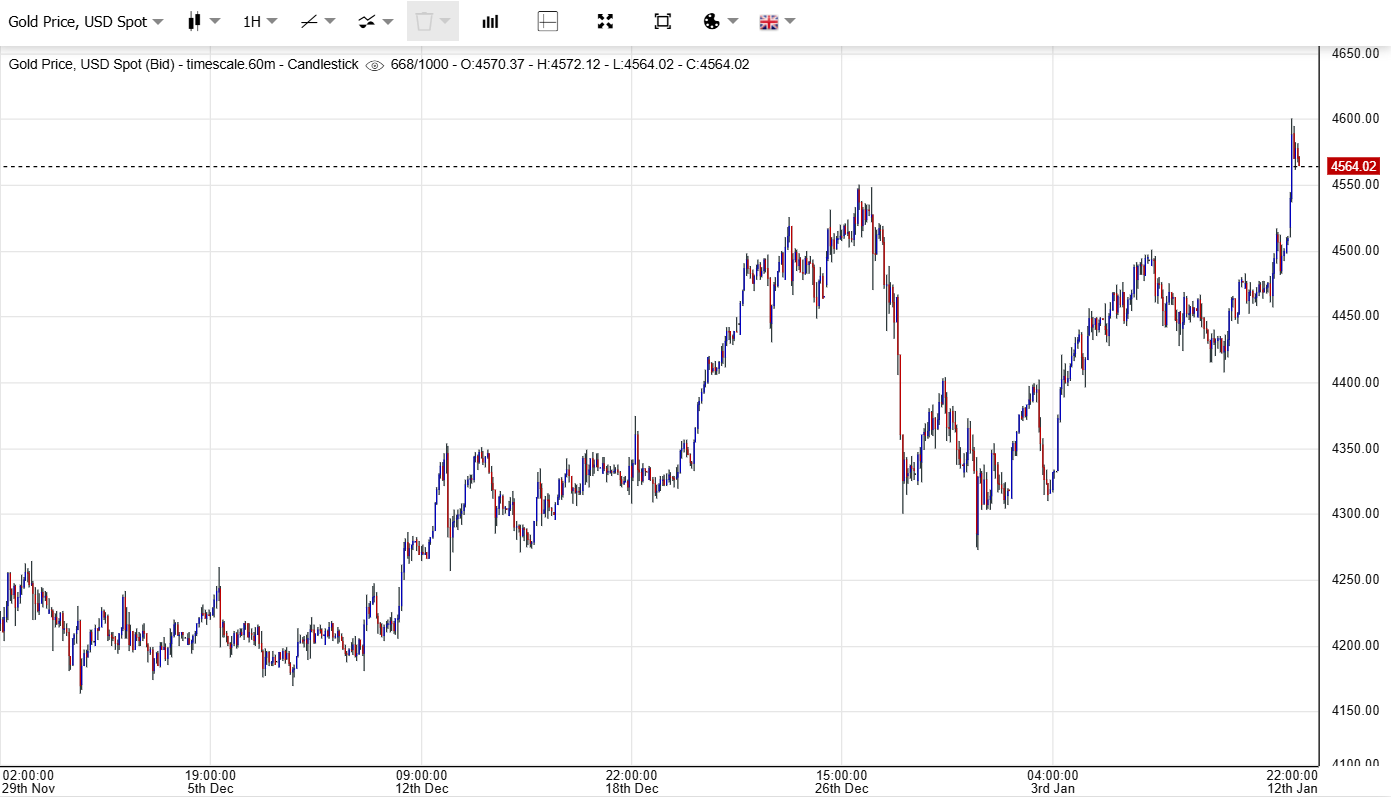Click the 26th Dec date axis label

click(x=841, y=788)
